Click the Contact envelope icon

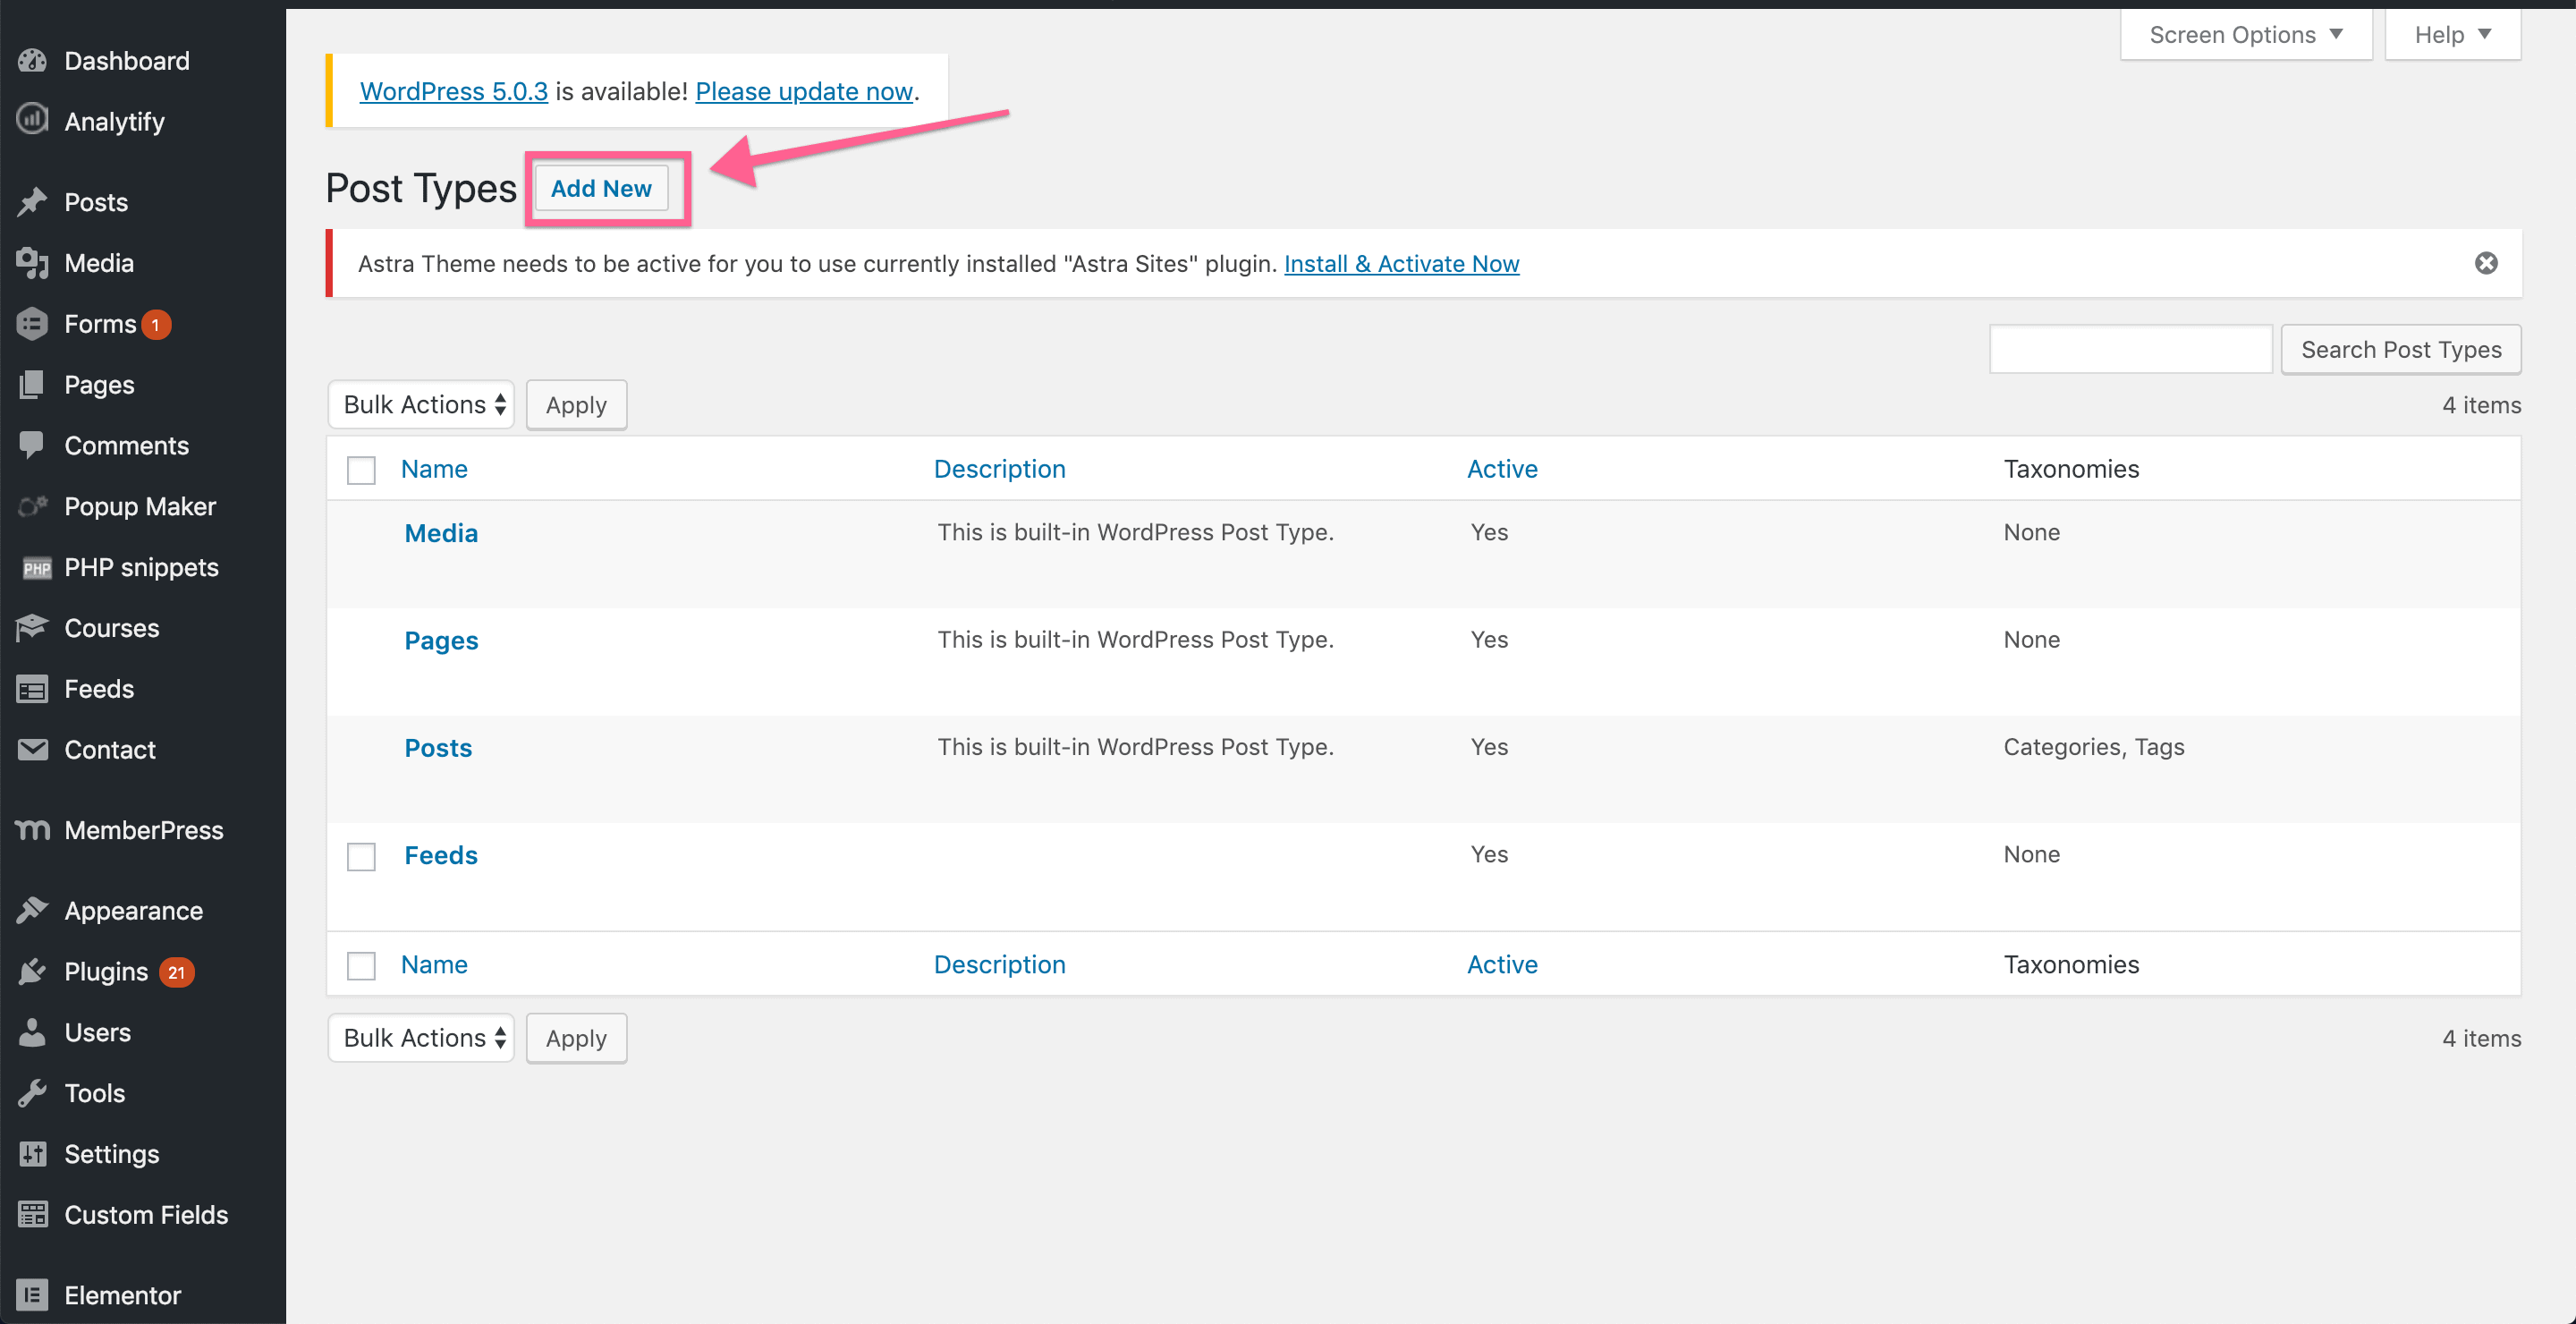tap(32, 750)
